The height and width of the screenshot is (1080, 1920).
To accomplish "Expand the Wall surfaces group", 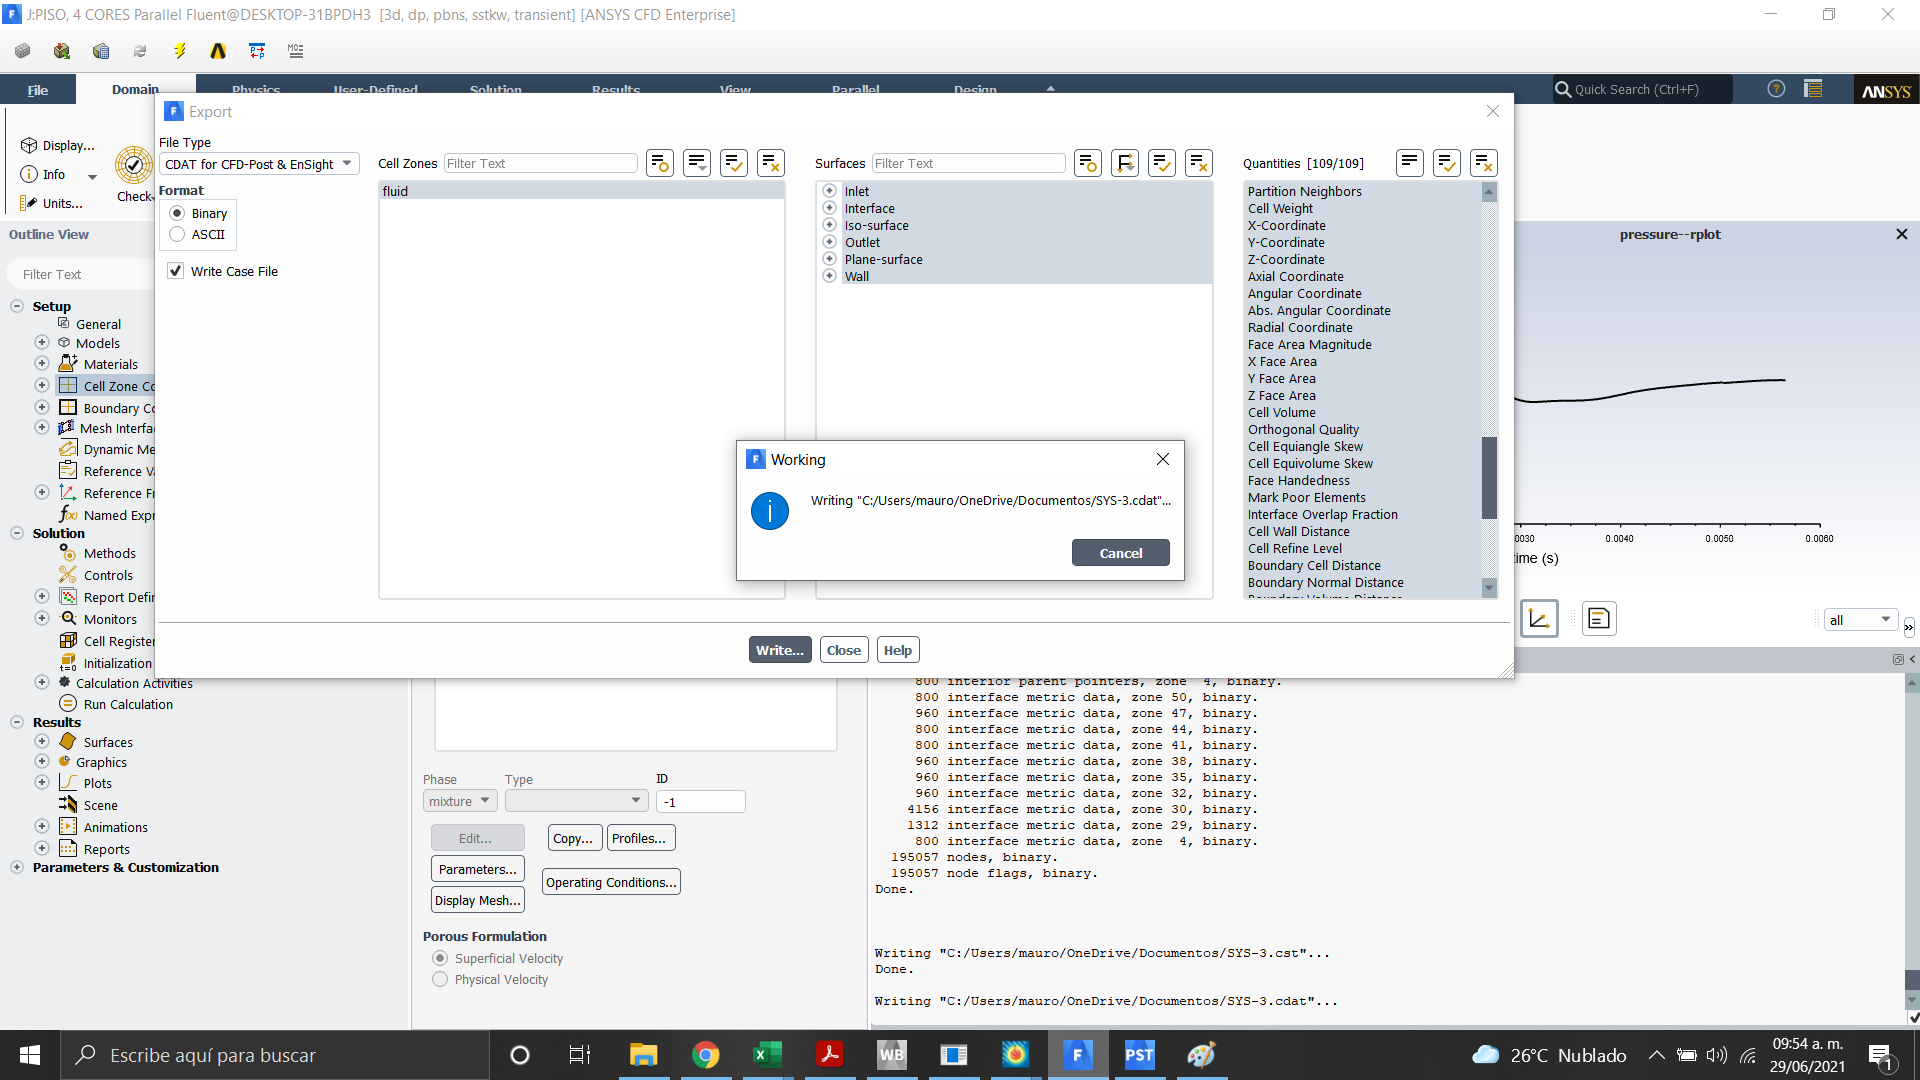I will click(829, 276).
